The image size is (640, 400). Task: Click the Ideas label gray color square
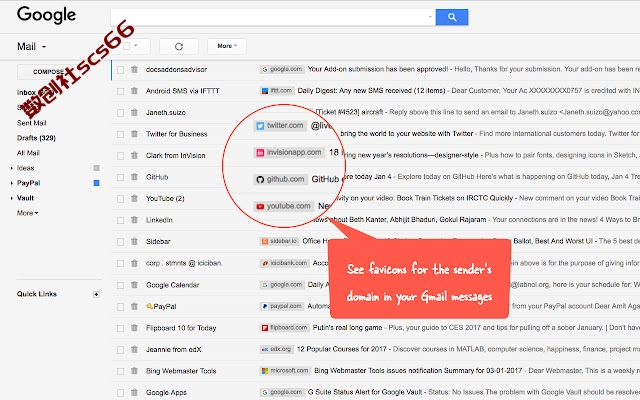pyautogui.click(x=96, y=168)
